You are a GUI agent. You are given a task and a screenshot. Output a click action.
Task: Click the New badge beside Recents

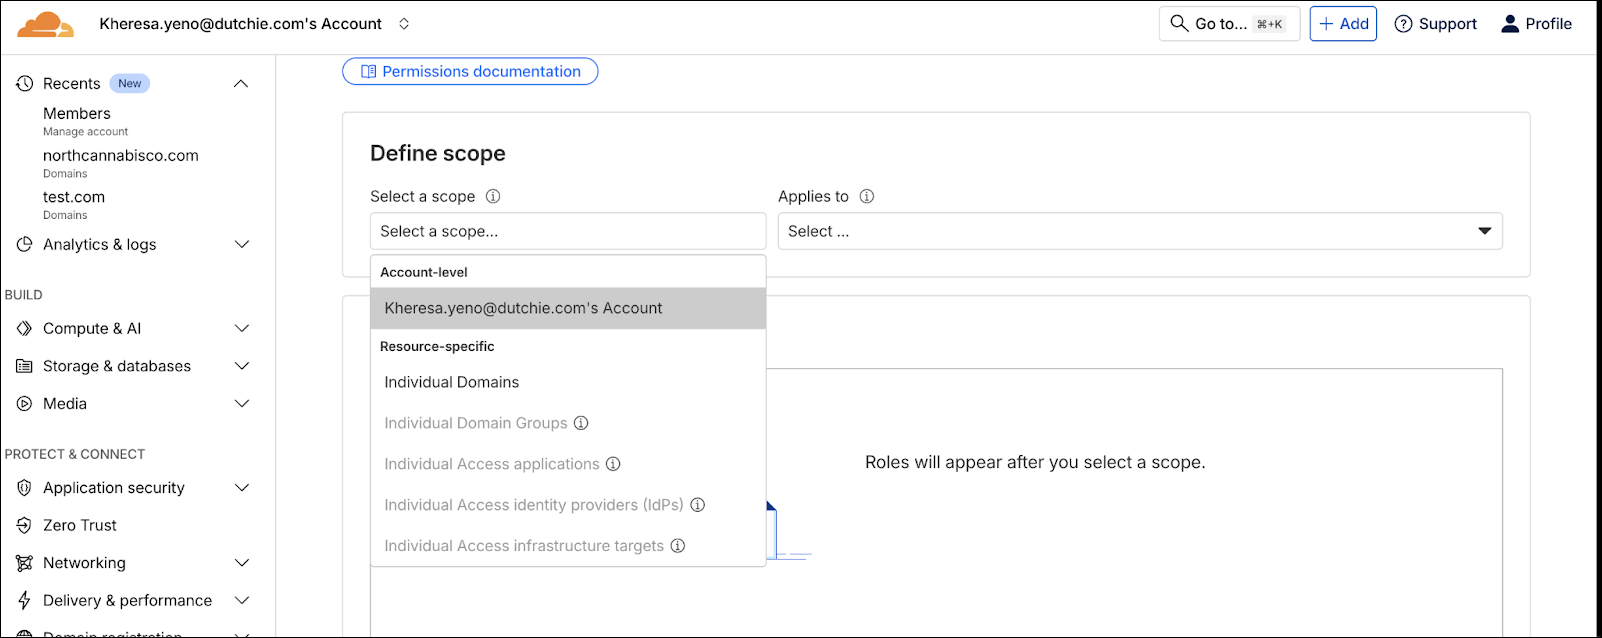(130, 83)
